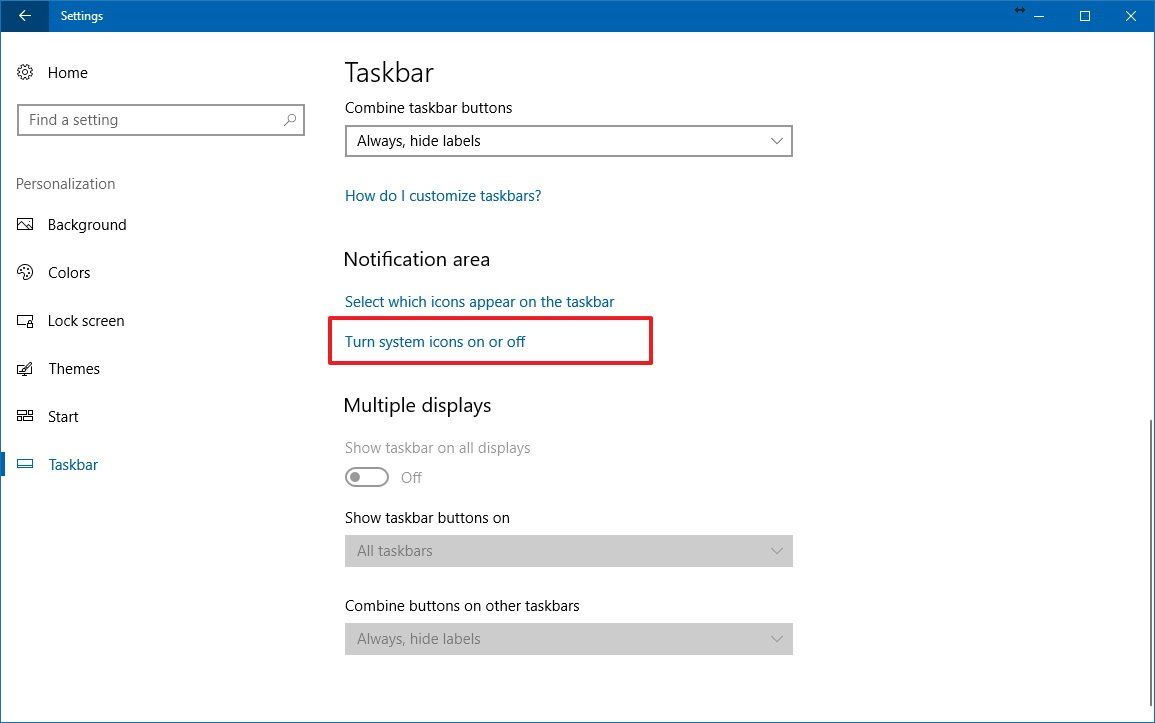Open Start settings via sidebar icon
1155x723 pixels.
(x=25, y=416)
